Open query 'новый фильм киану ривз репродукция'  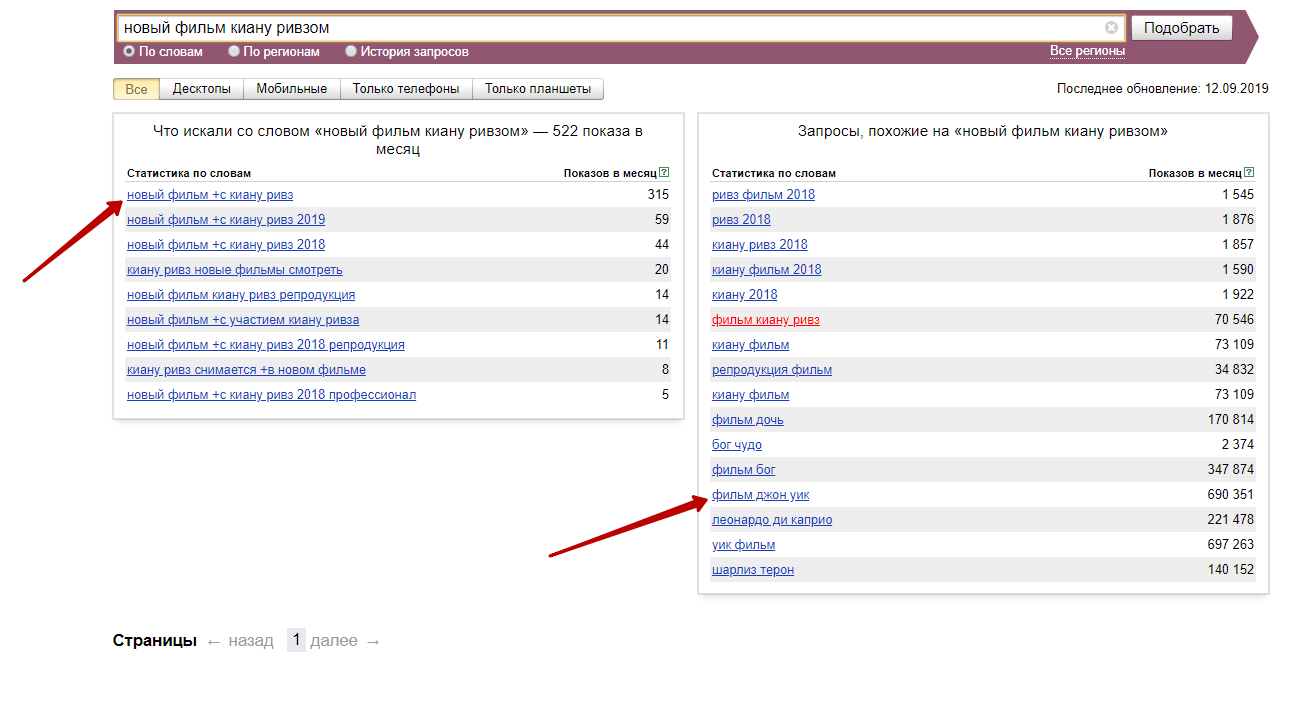[241, 295]
